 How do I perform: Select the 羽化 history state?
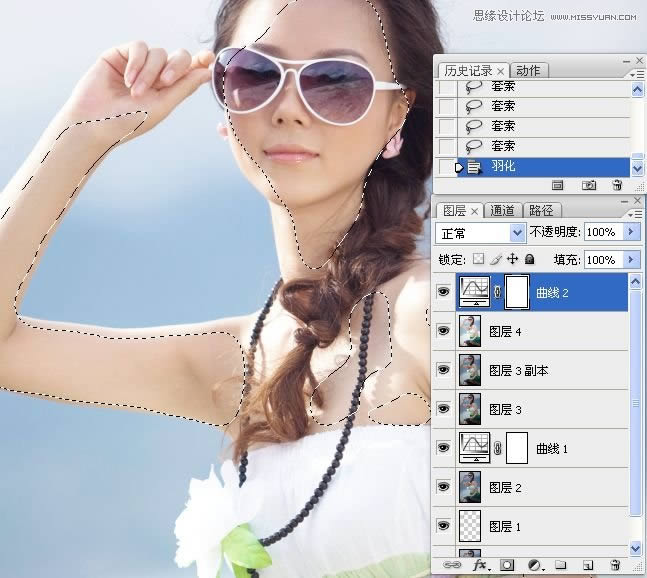tap(503, 166)
